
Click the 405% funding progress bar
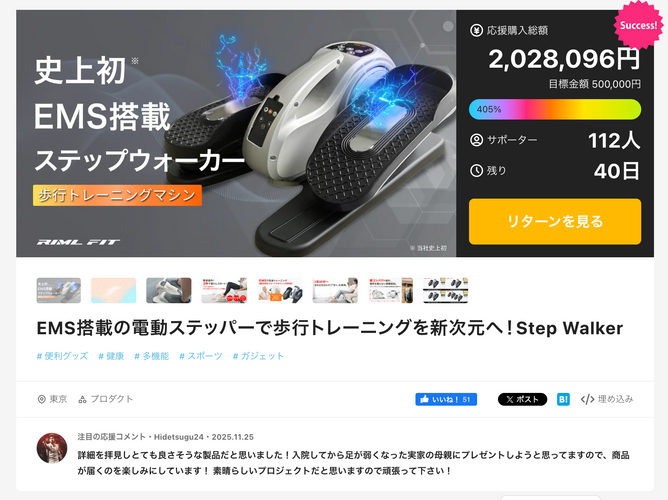[555, 109]
